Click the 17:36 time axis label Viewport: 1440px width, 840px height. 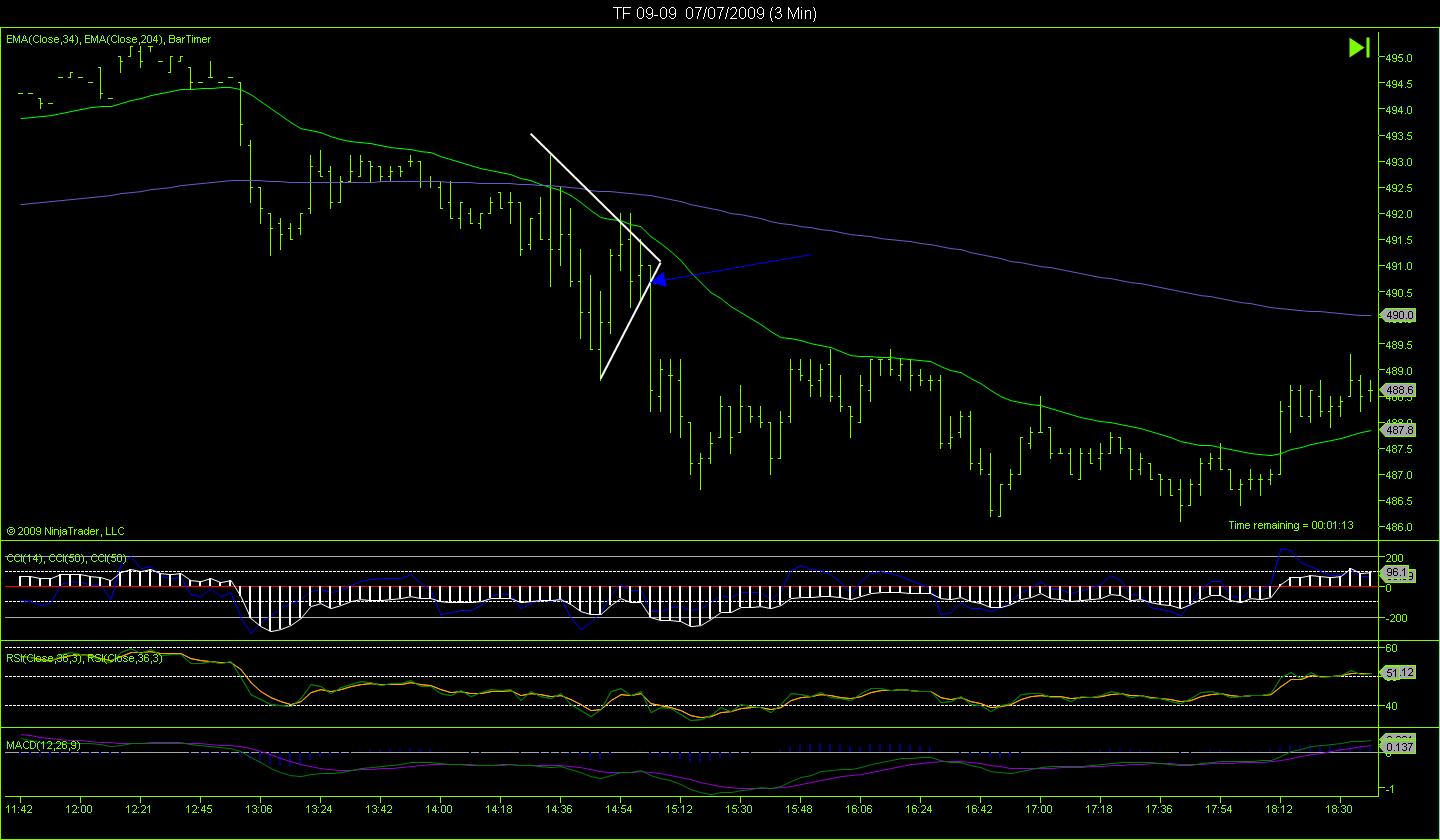tap(1159, 808)
